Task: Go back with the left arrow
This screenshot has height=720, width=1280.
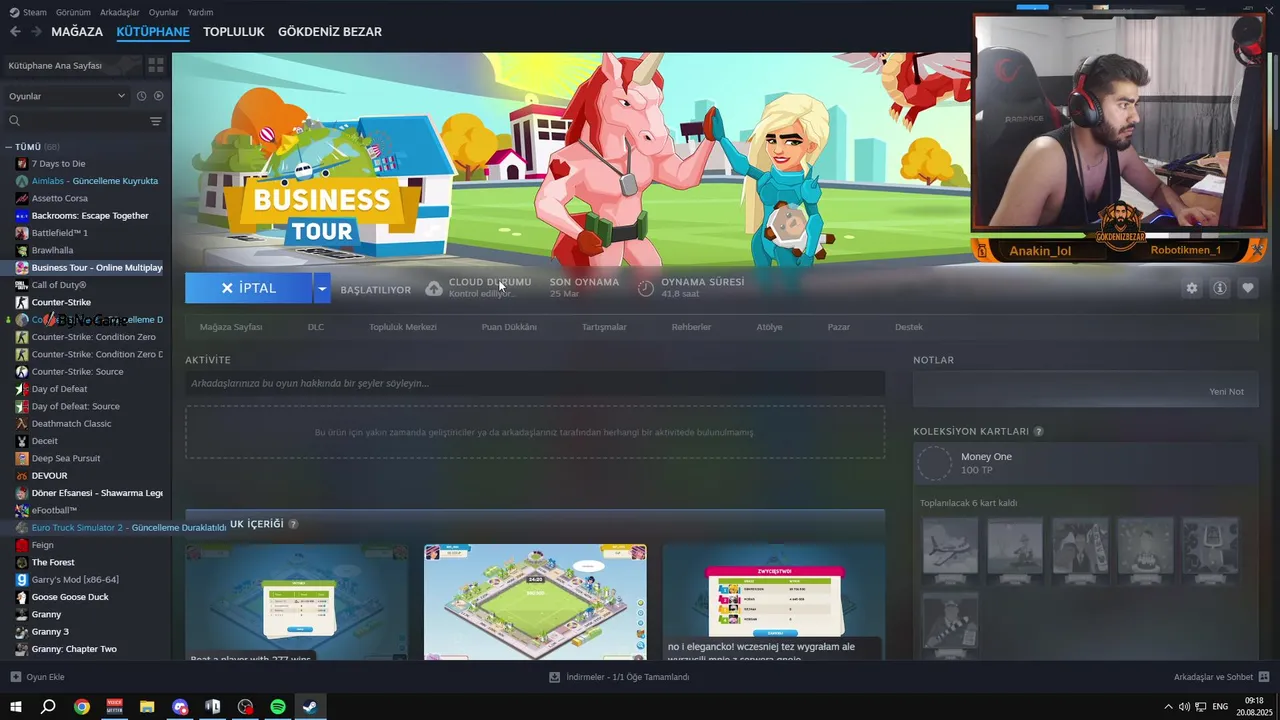Action: 15,32
